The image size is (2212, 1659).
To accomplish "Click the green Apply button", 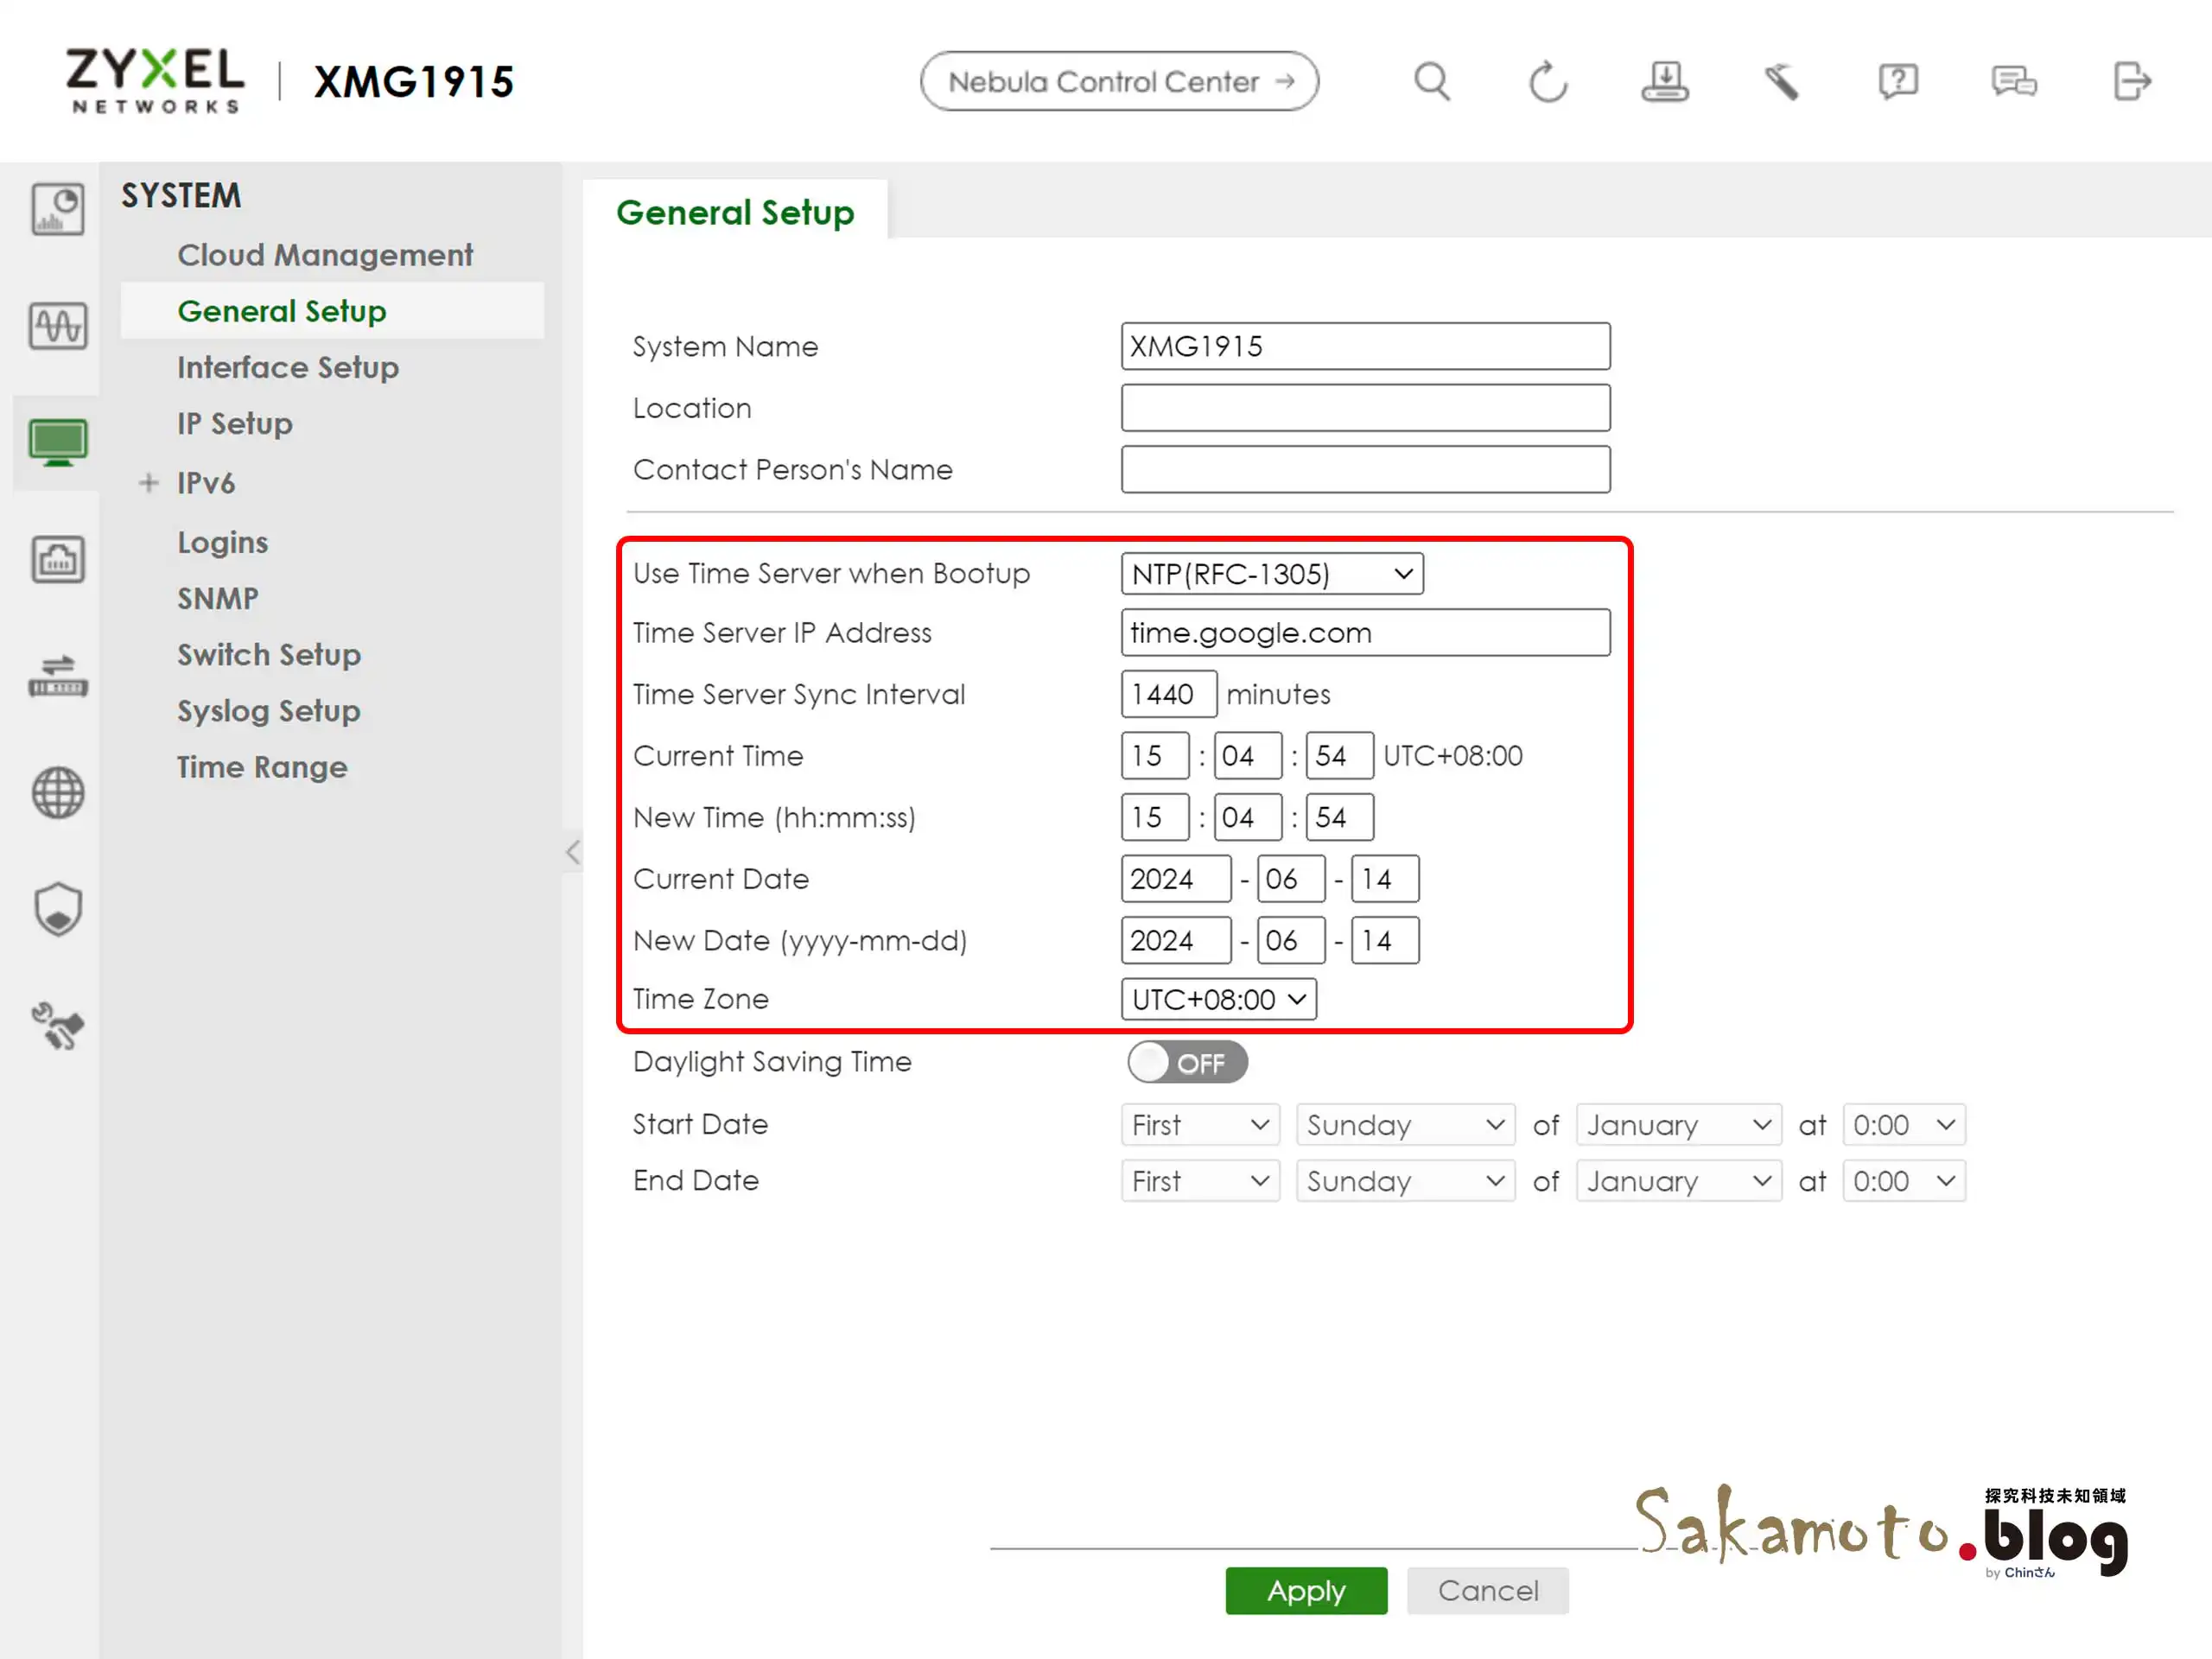I will (1305, 1590).
